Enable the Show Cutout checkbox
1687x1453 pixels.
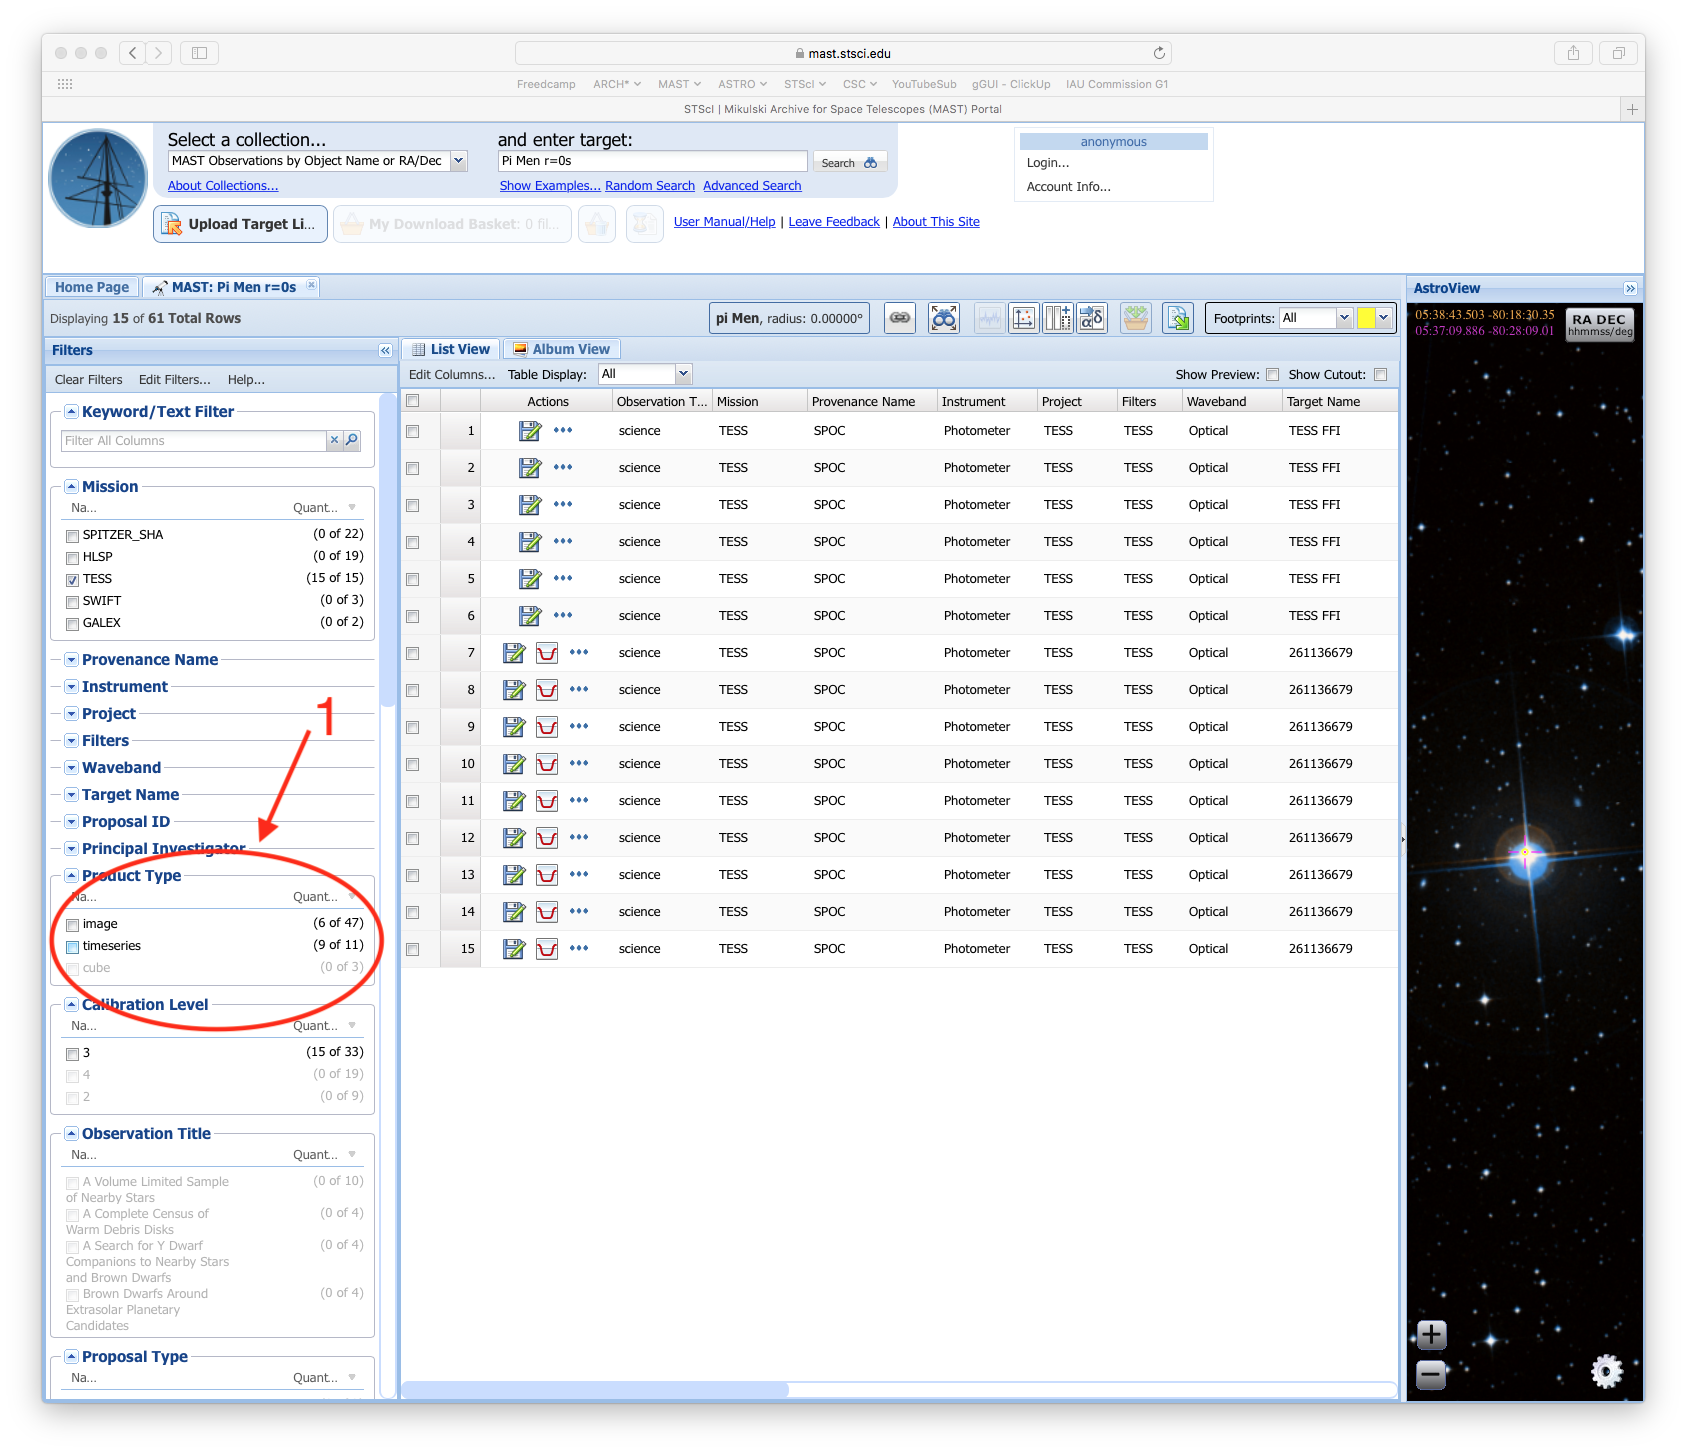point(1380,375)
